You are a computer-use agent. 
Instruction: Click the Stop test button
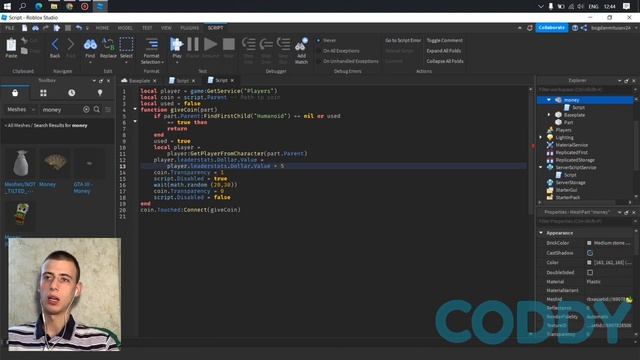coord(229,44)
